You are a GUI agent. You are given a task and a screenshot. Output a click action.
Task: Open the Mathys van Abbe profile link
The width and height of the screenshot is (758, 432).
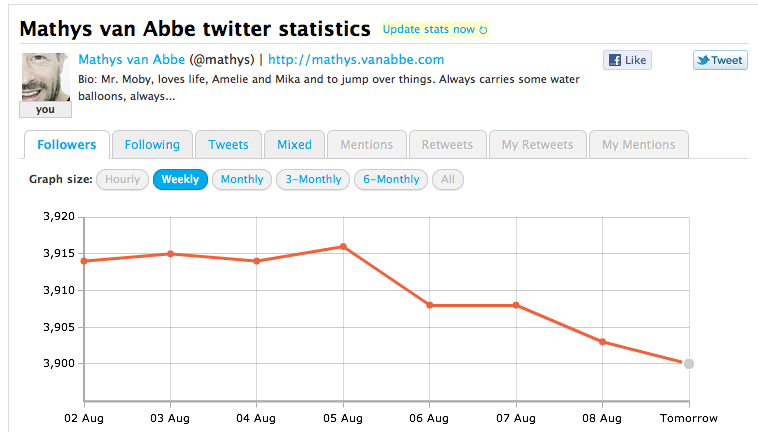pos(131,60)
